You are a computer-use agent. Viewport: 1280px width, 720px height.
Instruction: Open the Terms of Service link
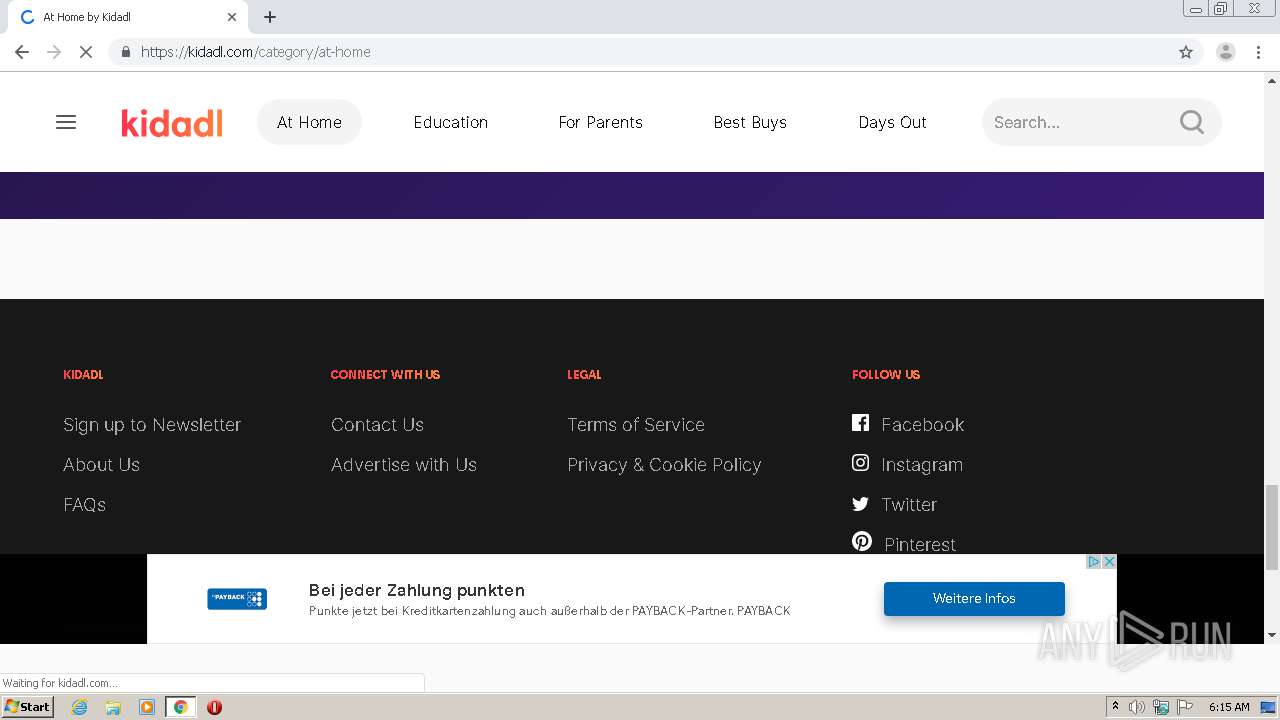click(x=636, y=424)
